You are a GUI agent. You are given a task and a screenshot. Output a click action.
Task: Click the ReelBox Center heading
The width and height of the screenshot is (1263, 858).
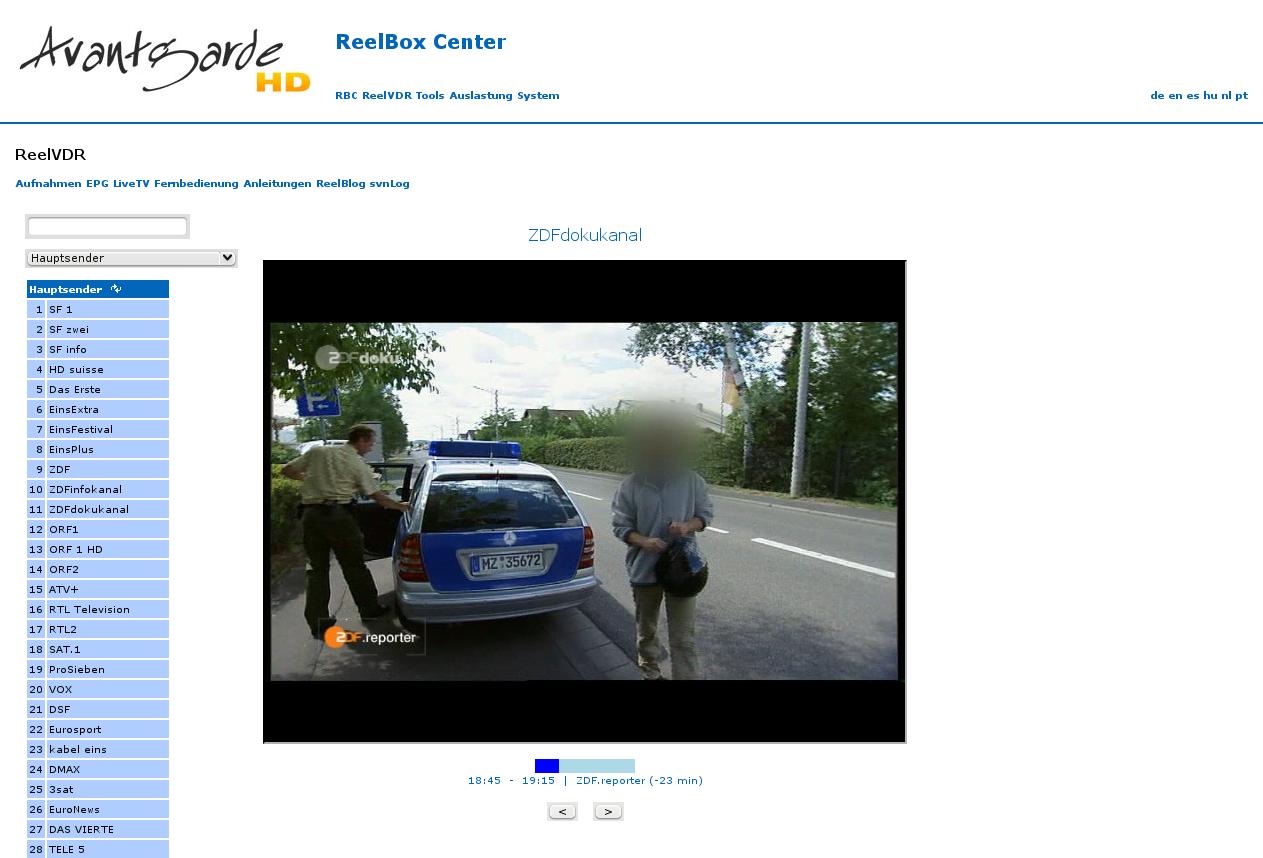[x=420, y=42]
